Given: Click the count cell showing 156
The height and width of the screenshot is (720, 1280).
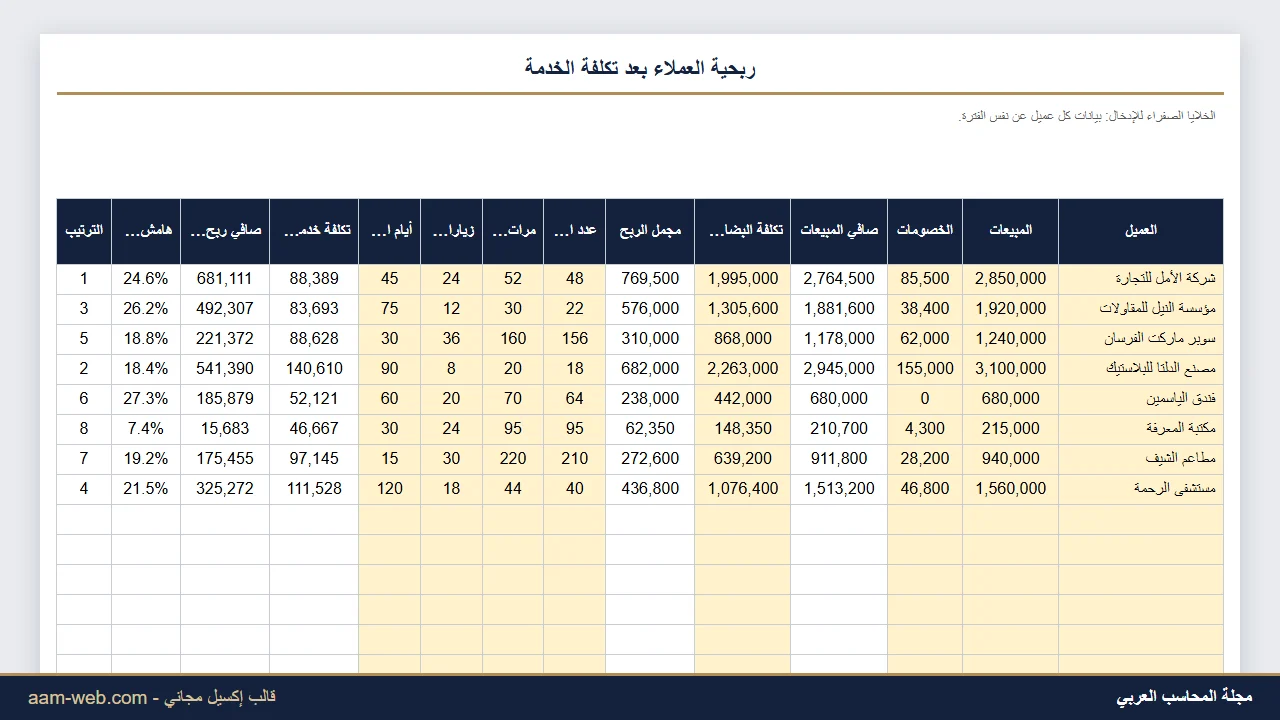Looking at the screenshot, I should 575,339.
